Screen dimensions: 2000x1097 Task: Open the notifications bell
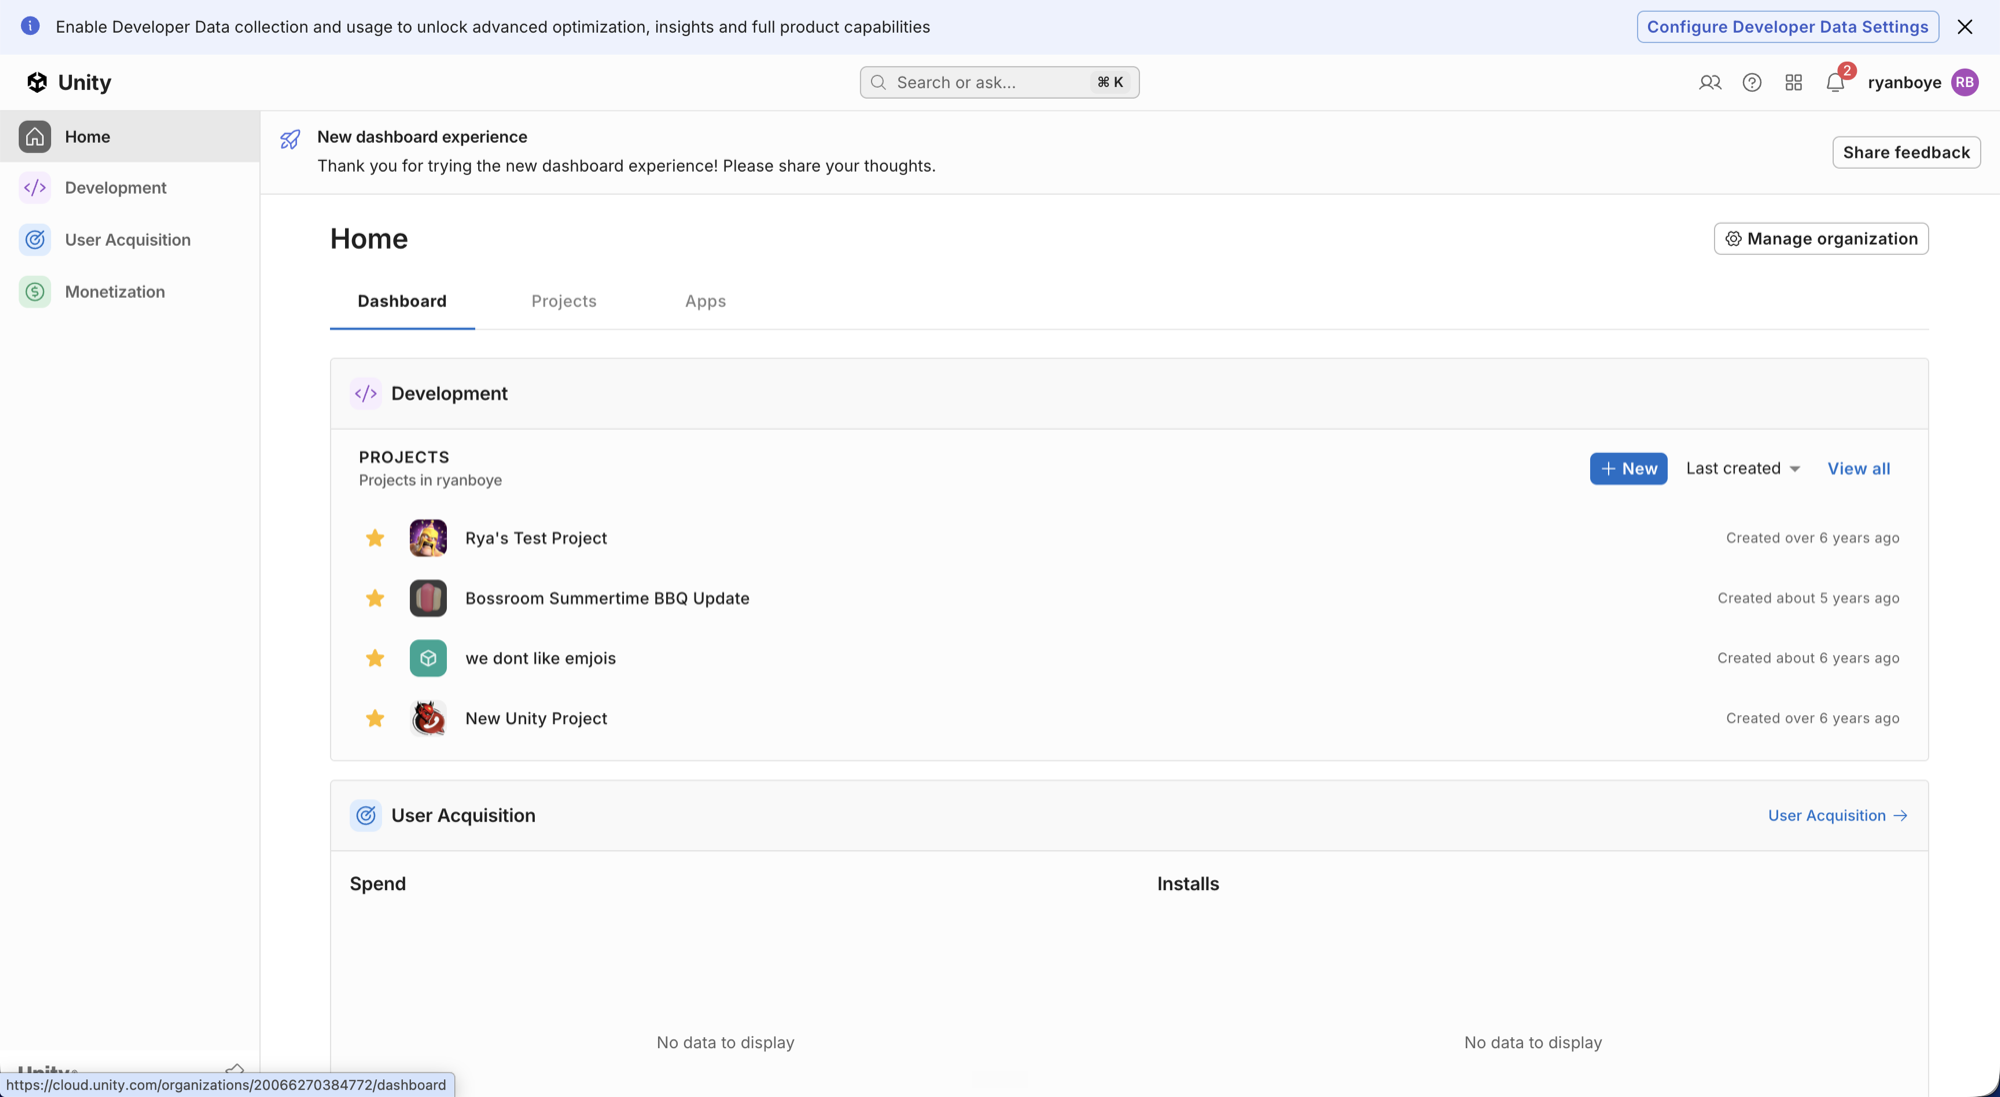pyautogui.click(x=1835, y=82)
